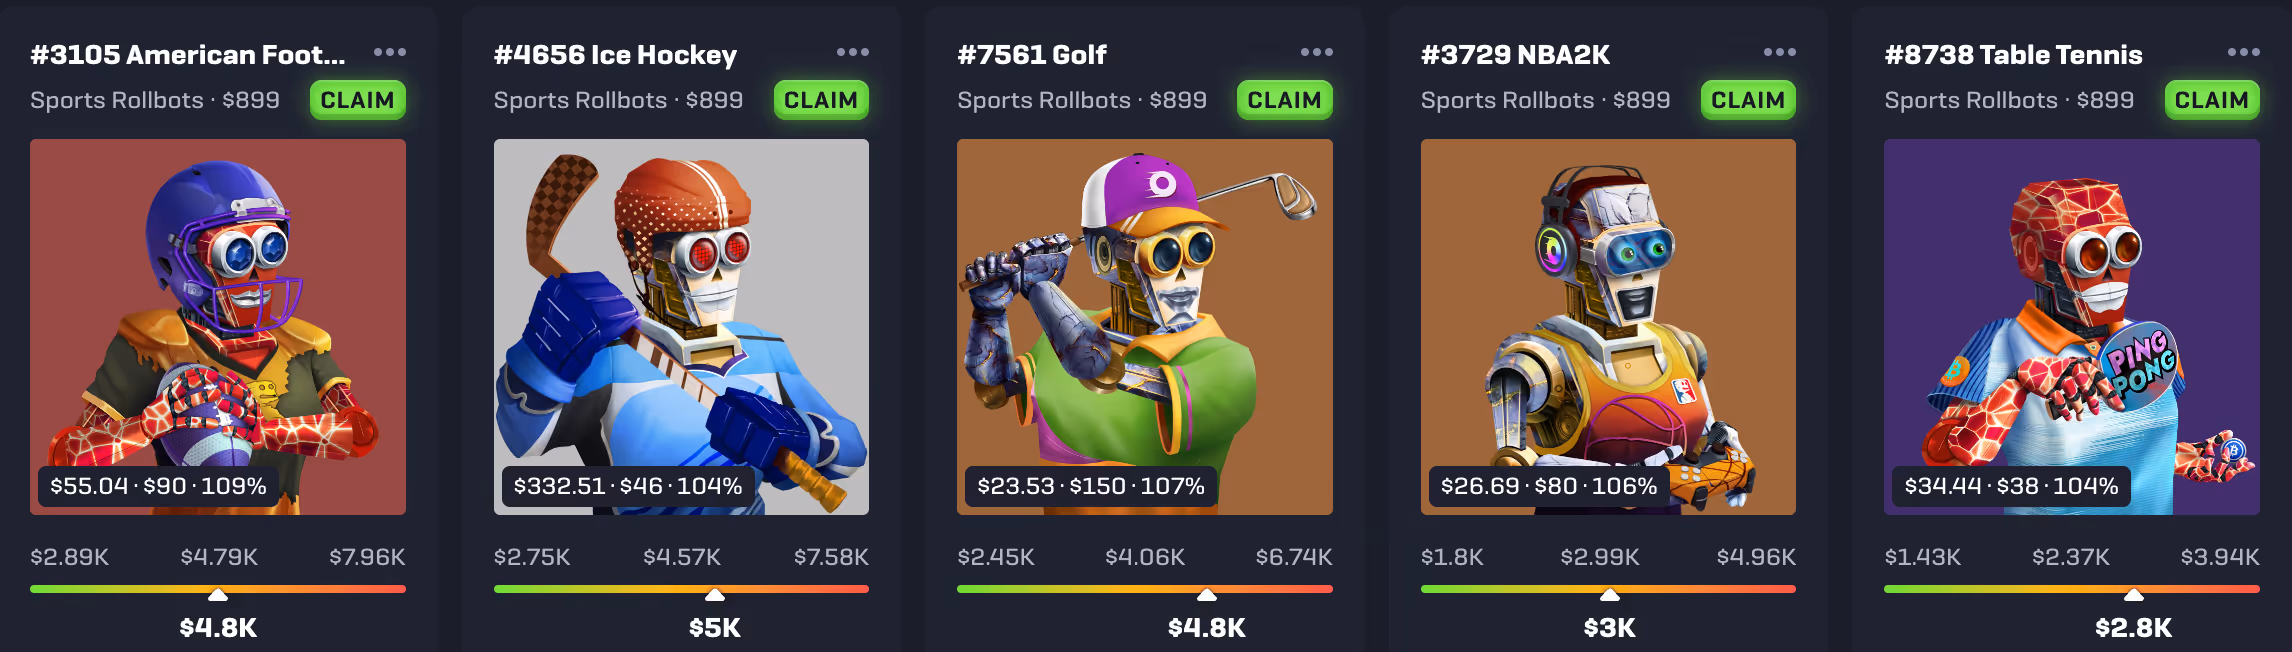Viewport: 2292px width, 652px height.
Task: Open three-dot menu on #3105 American Football card
Action: [x=390, y=52]
